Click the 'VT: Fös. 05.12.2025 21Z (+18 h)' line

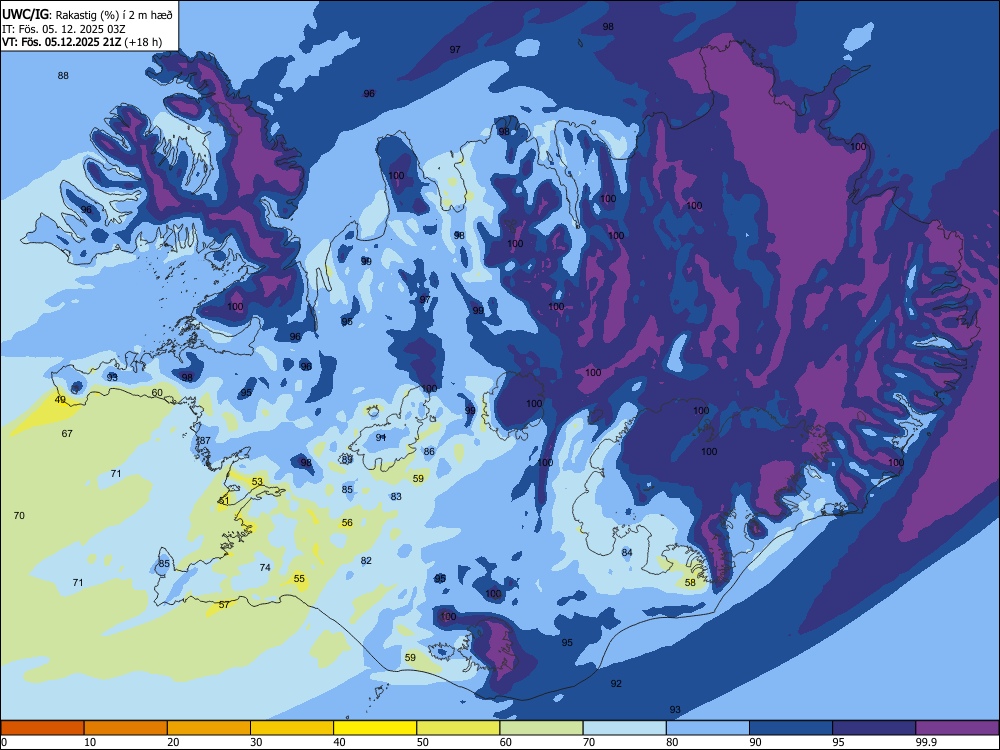click(x=82, y=42)
